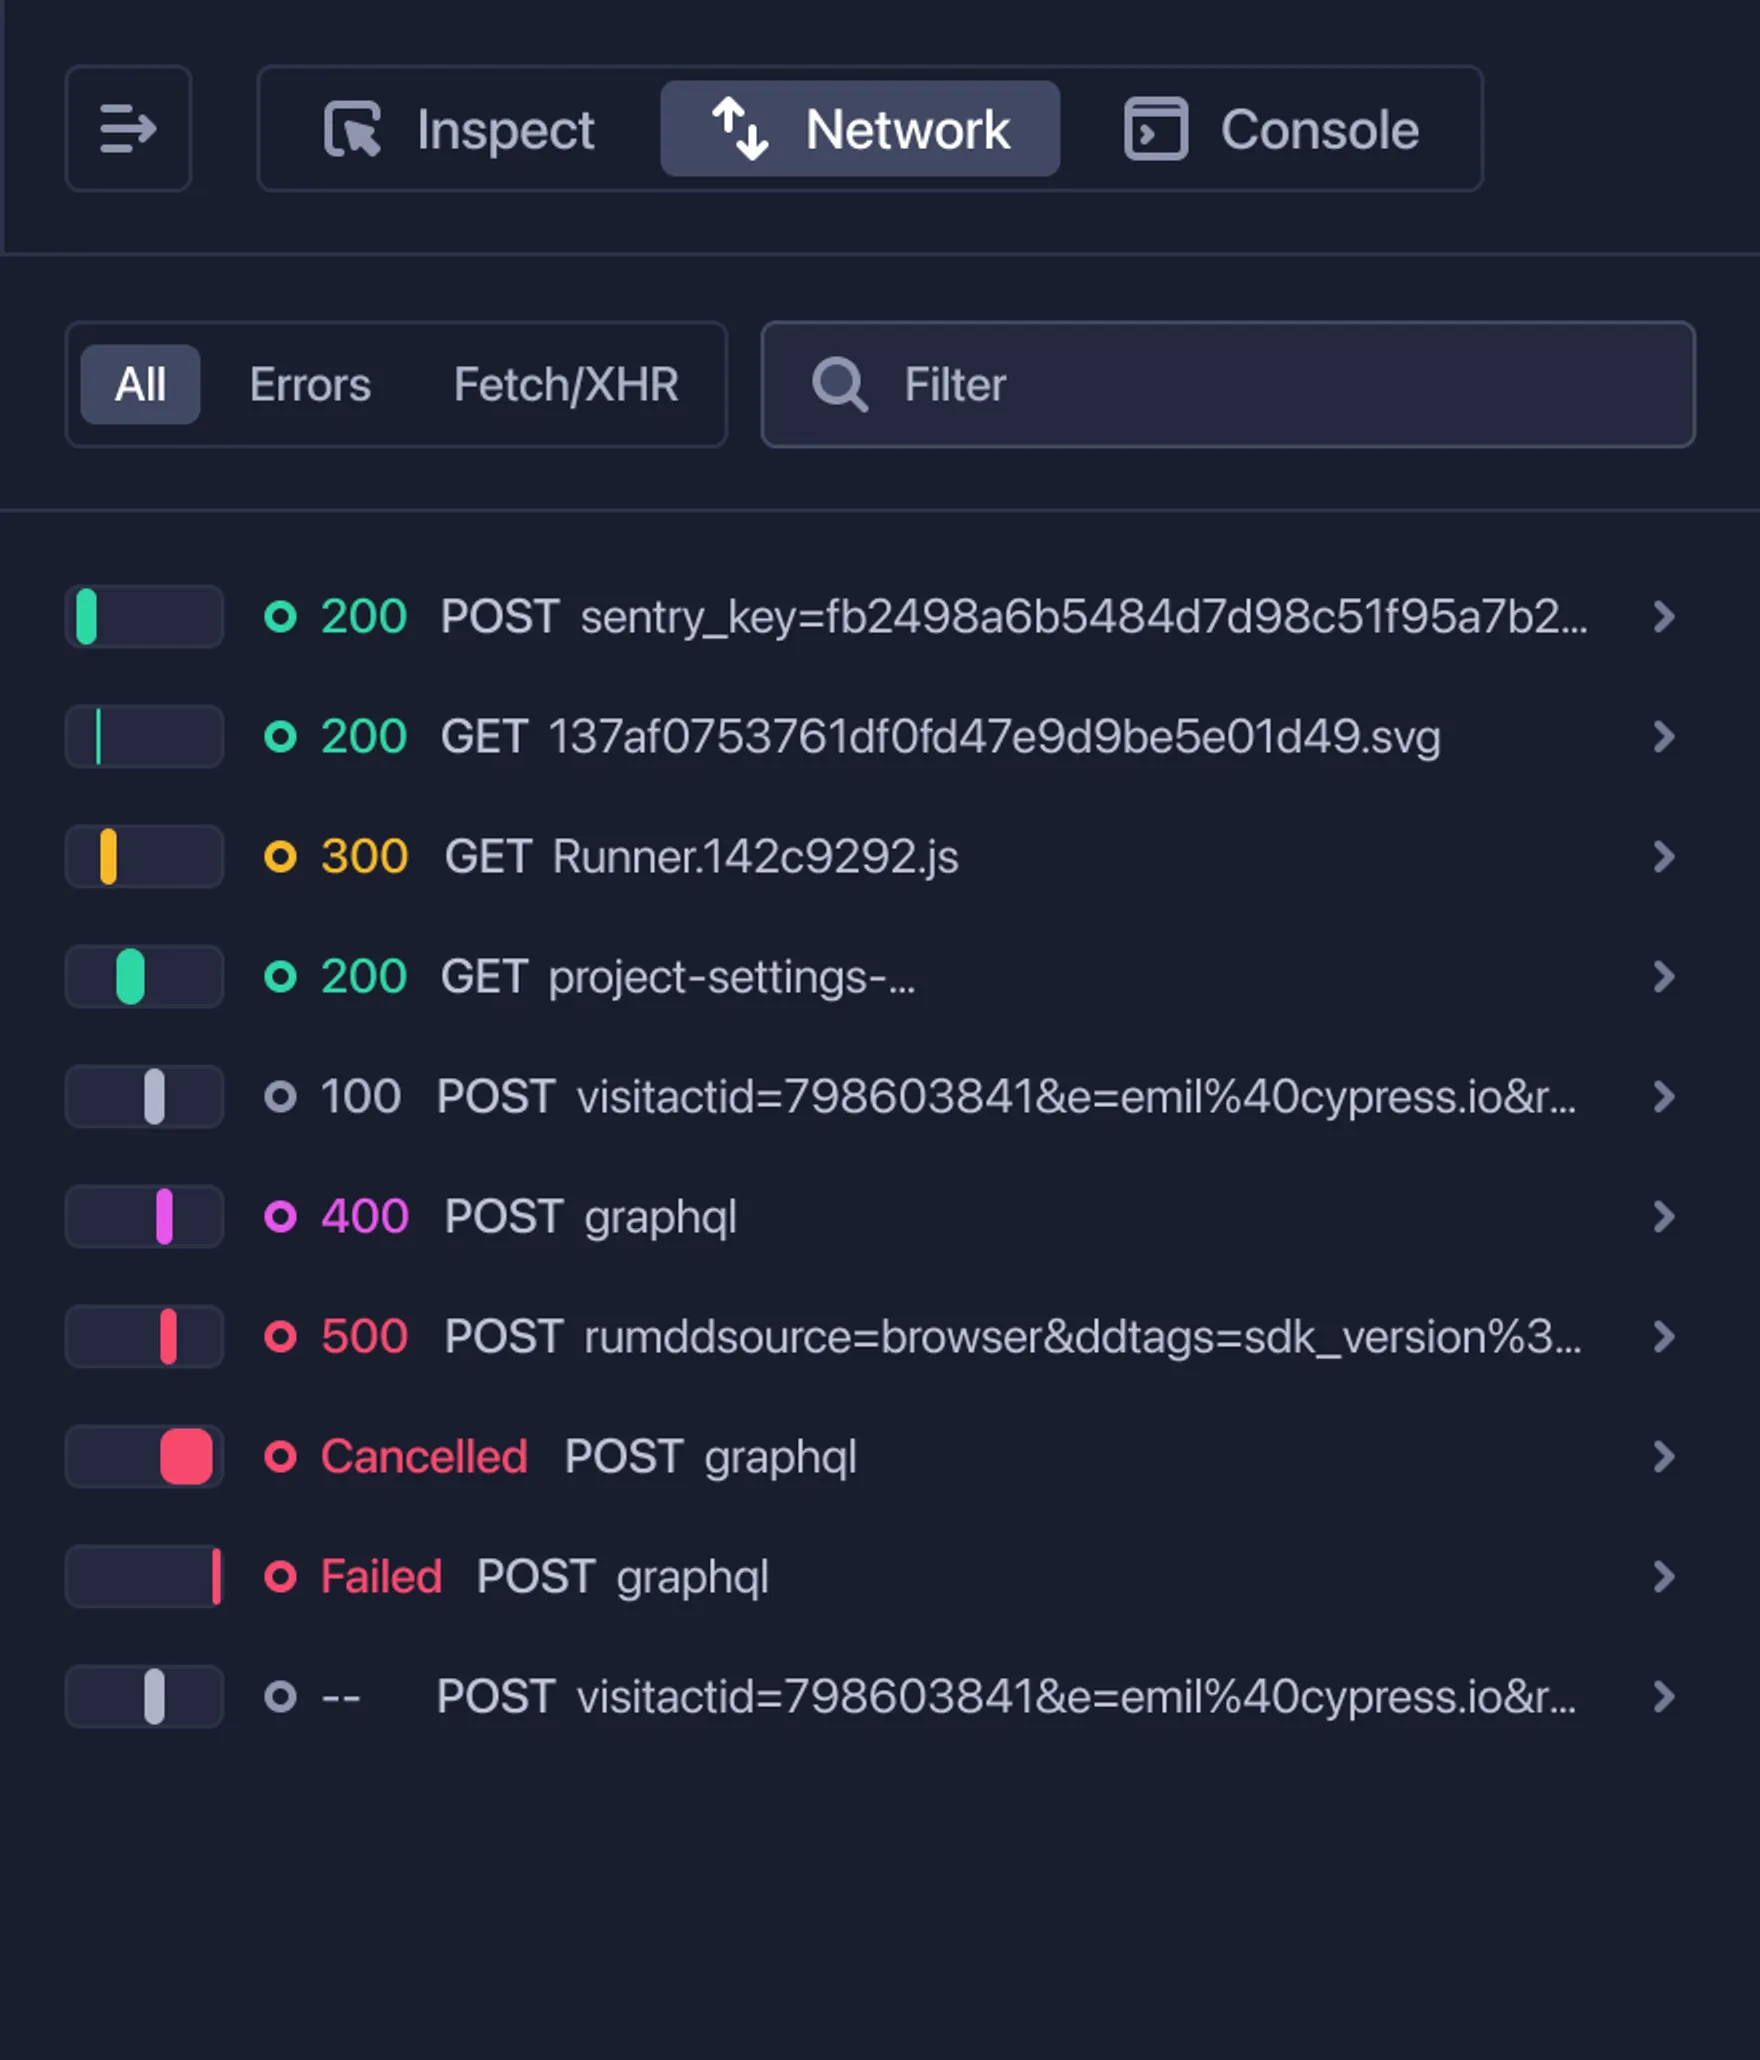Viewport: 1760px width, 2060px height.
Task: Click gray status circle of 100 request
Action: (280, 1097)
